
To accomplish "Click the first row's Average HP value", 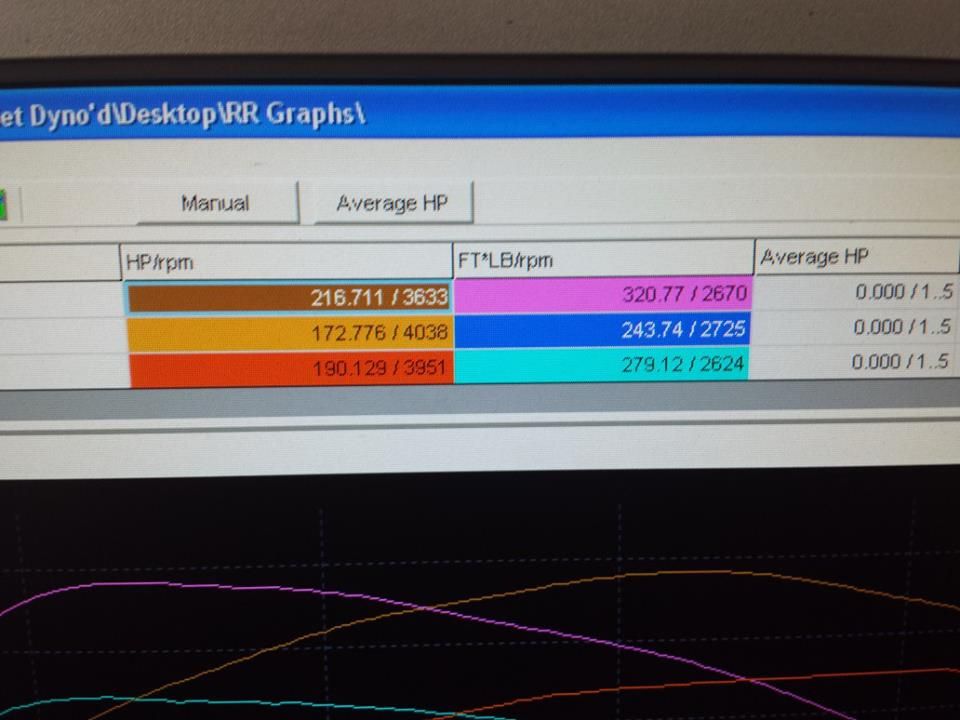I will coord(855,293).
